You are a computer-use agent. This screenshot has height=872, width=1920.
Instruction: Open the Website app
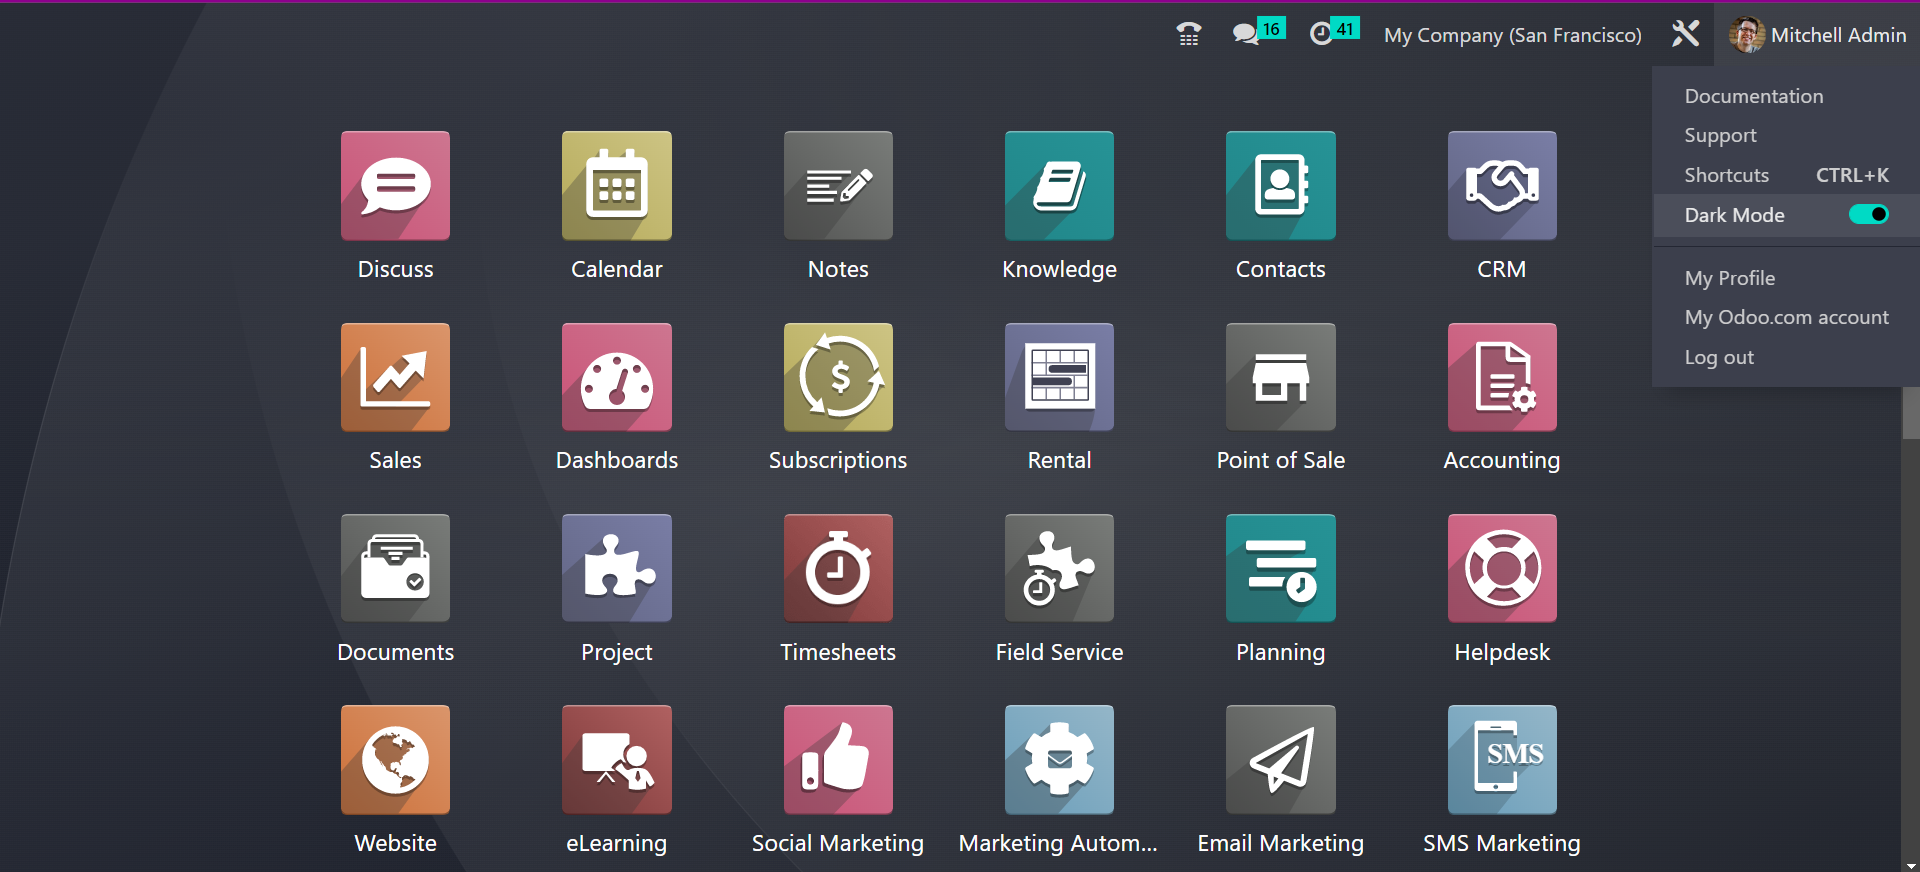pos(395,760)
